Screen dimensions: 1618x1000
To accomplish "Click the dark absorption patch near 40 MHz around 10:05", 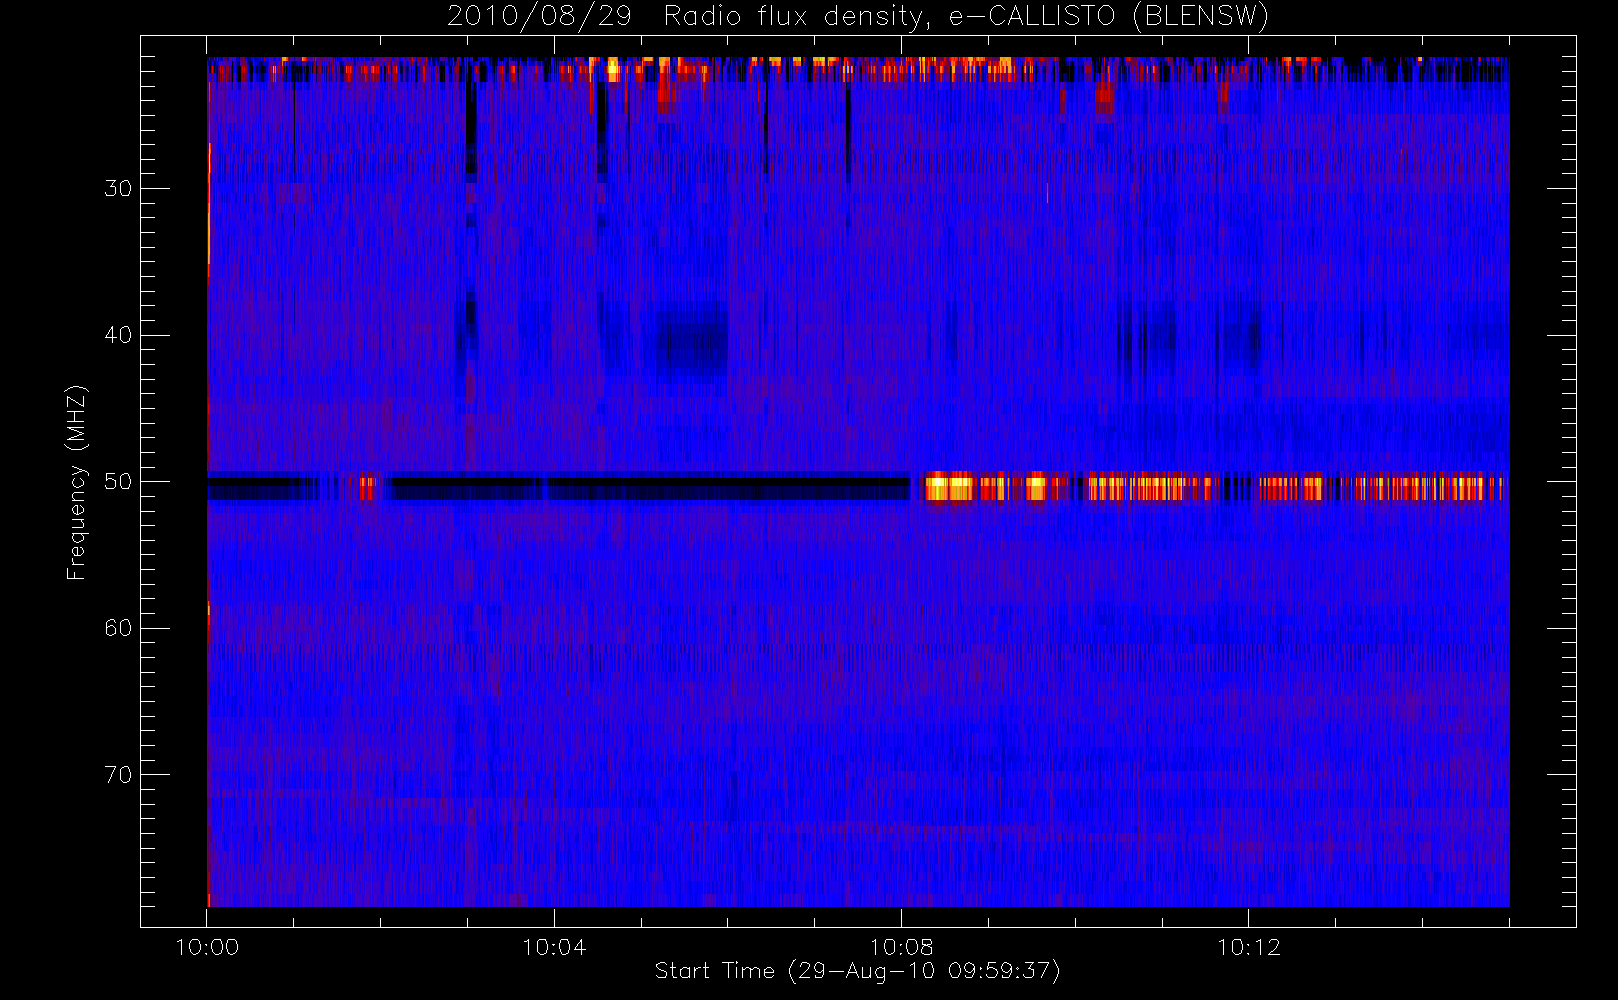I will (x=692, y=343).
